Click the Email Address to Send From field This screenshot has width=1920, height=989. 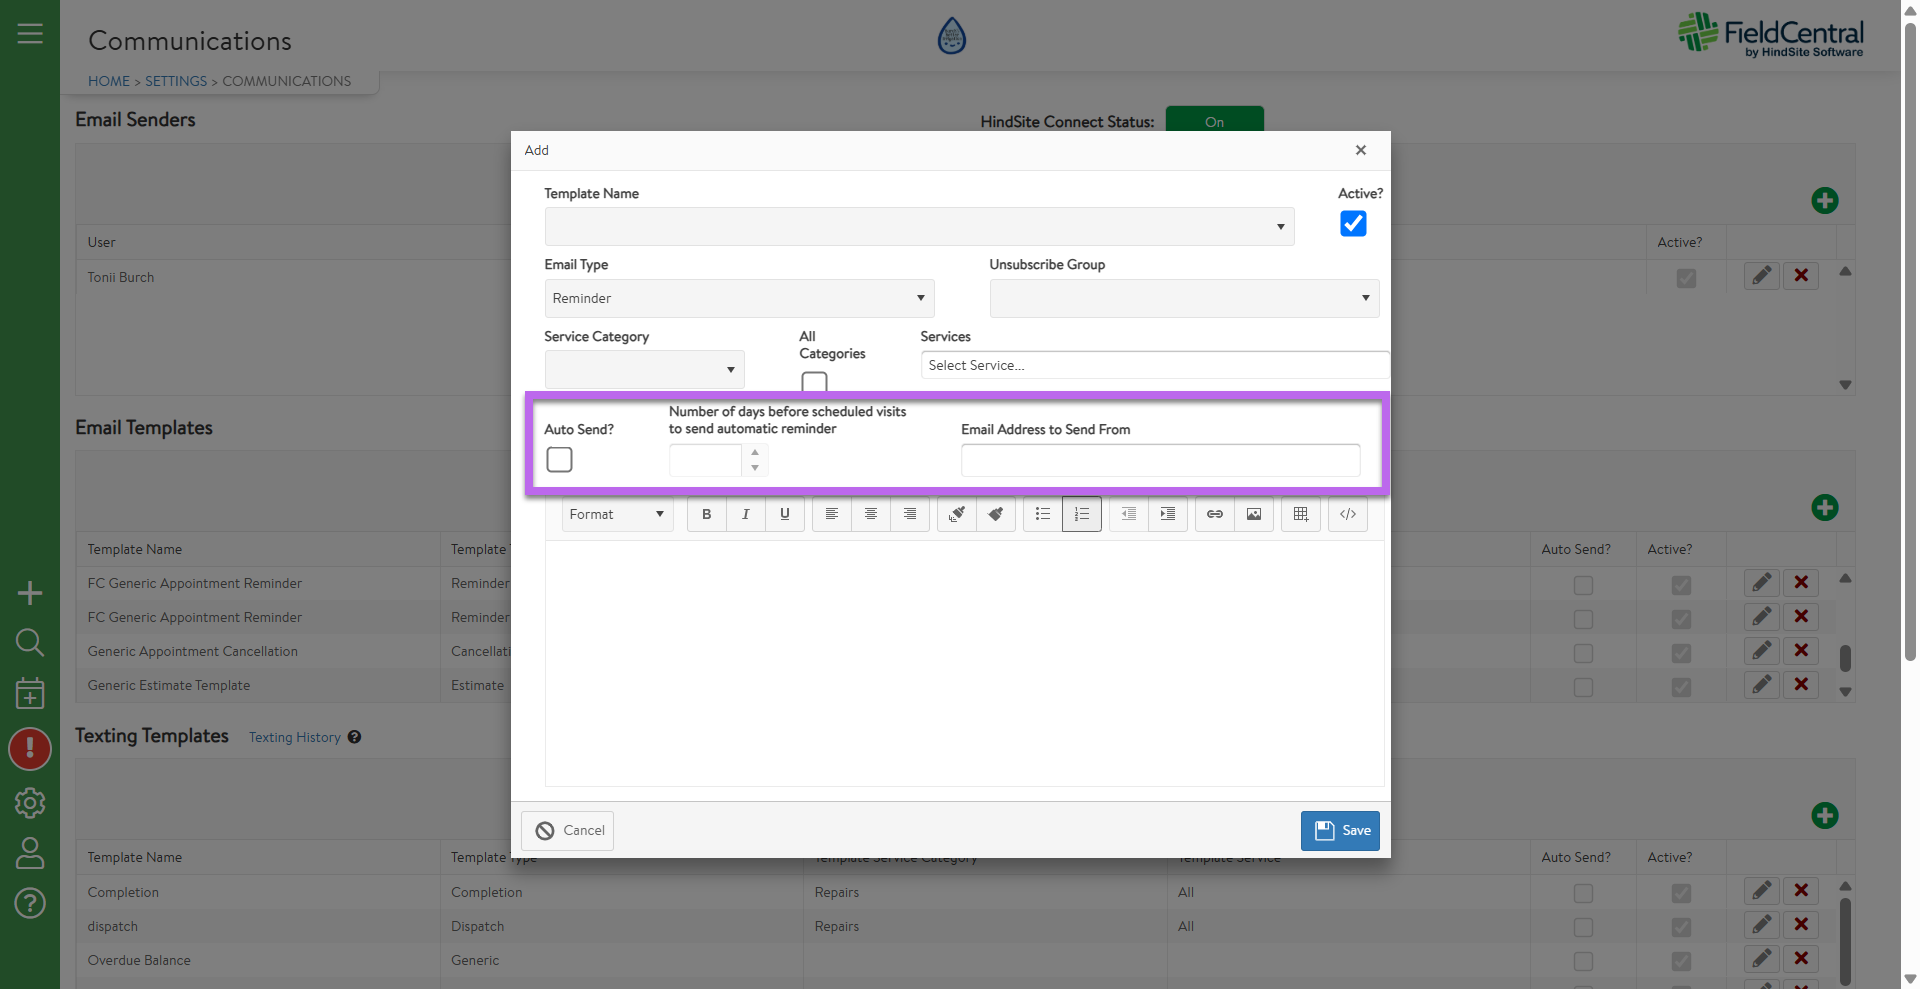tap(1159, 460)
